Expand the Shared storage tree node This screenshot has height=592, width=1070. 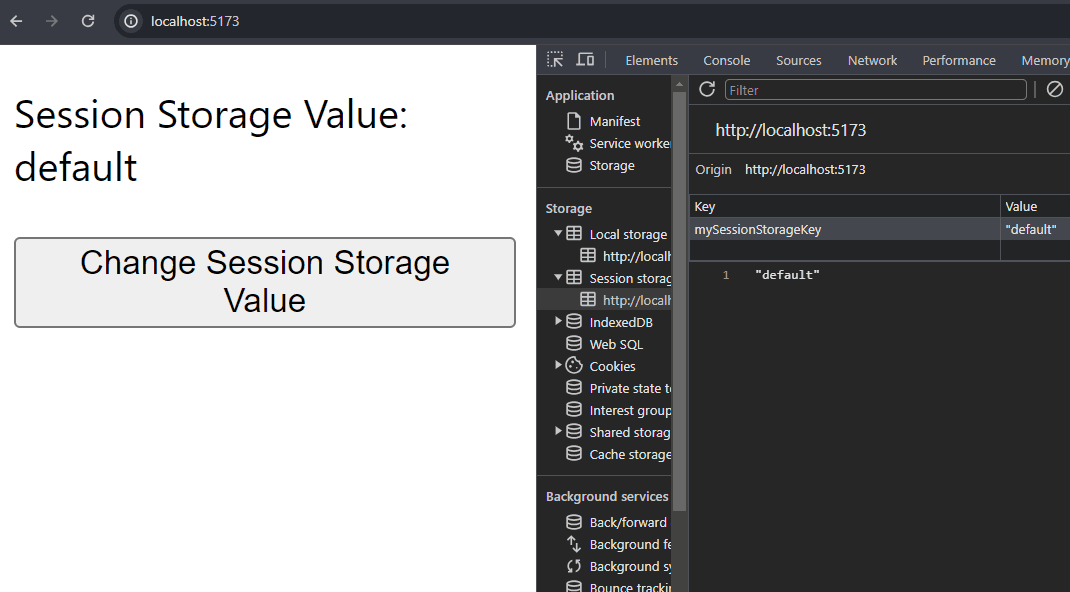[x=558, y=432]
